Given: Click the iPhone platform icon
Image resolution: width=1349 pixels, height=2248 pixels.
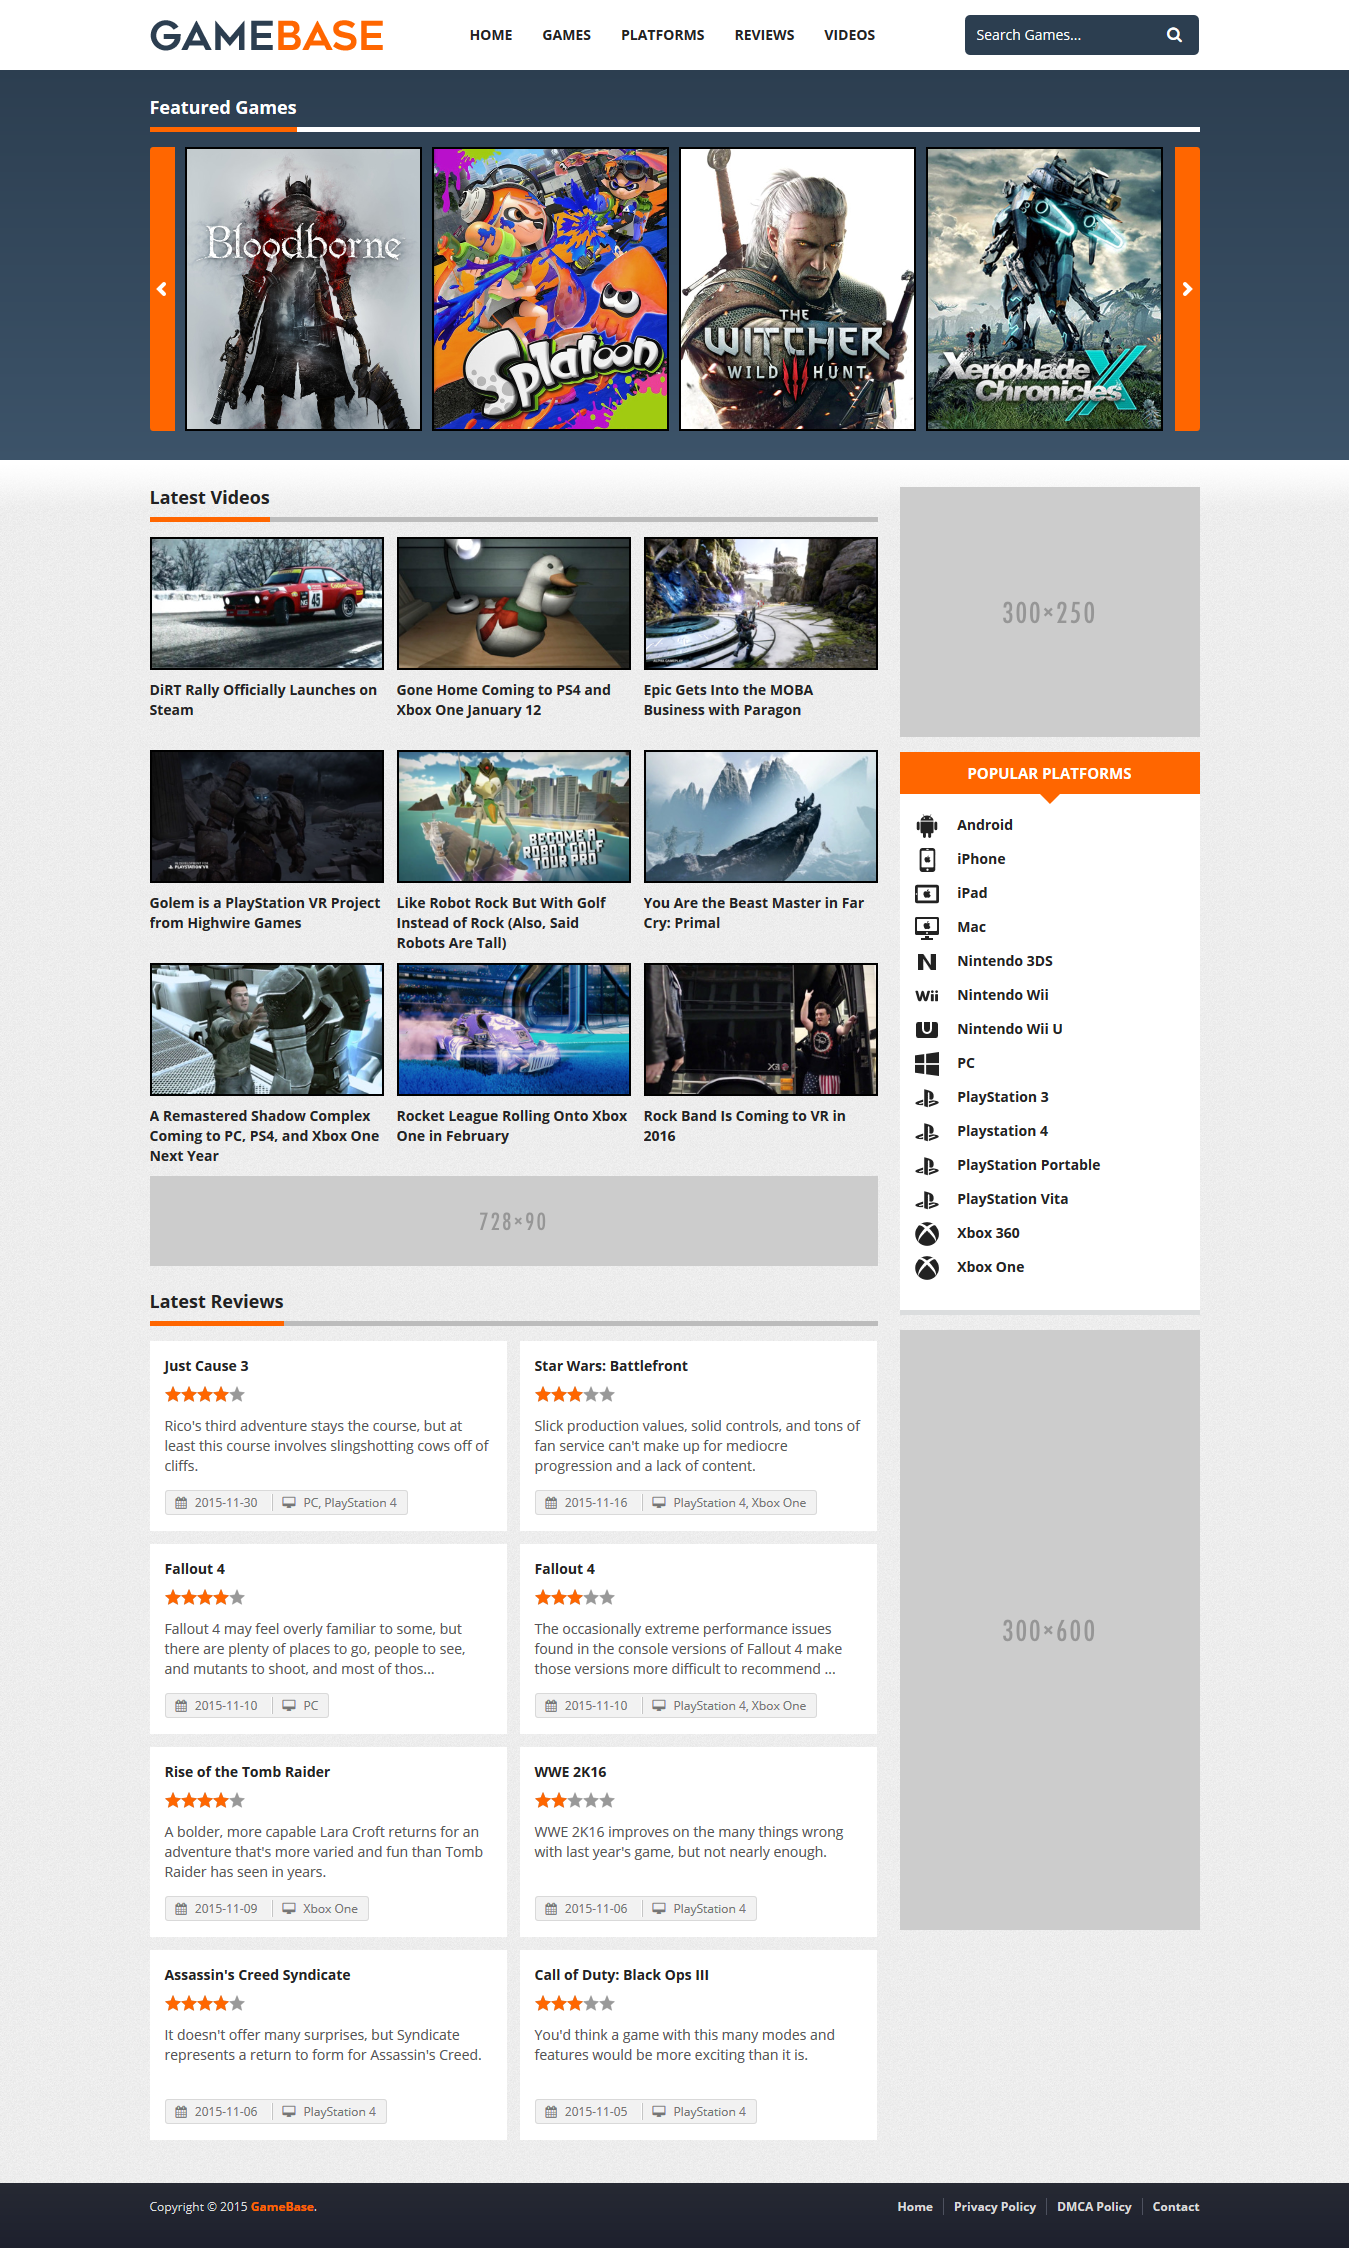Looking at the screenshot, I should [x=927, y=859].
